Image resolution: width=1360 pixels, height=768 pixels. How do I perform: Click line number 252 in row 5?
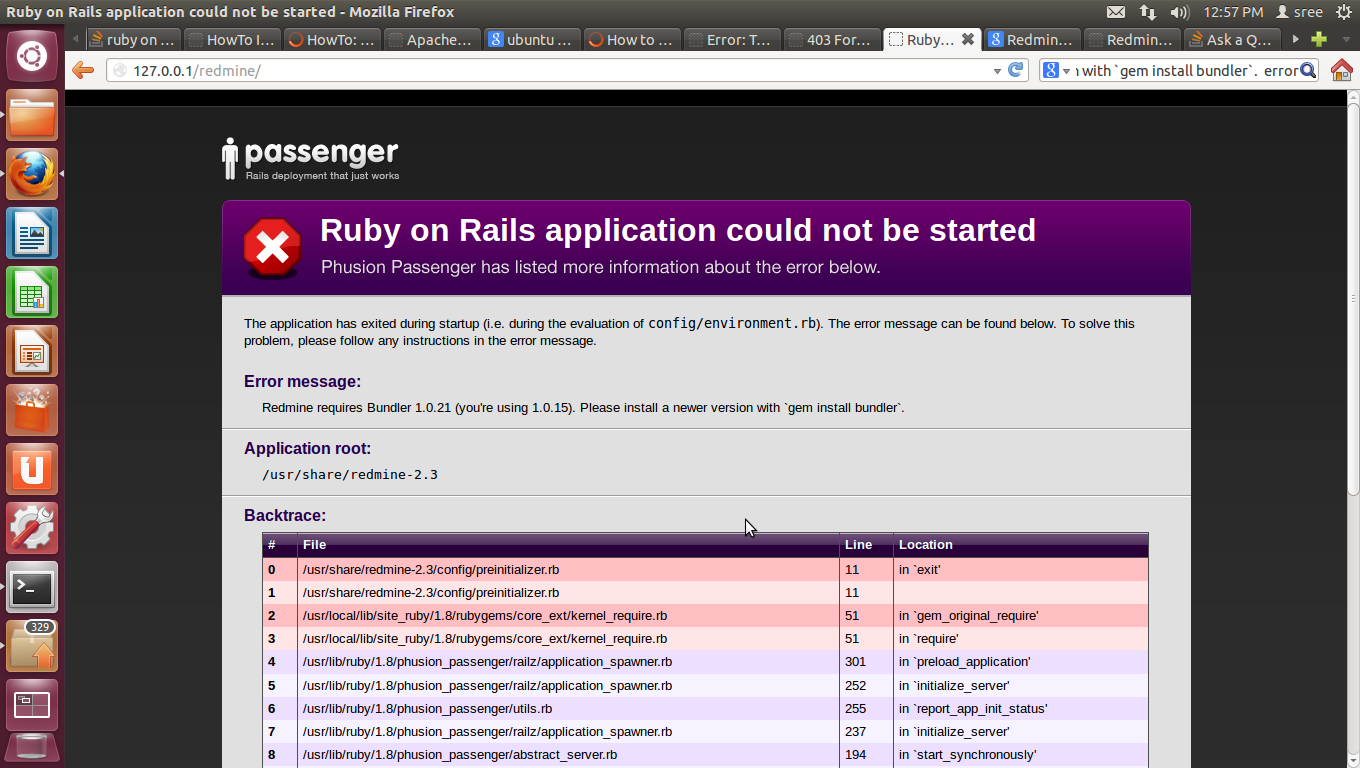855,686
